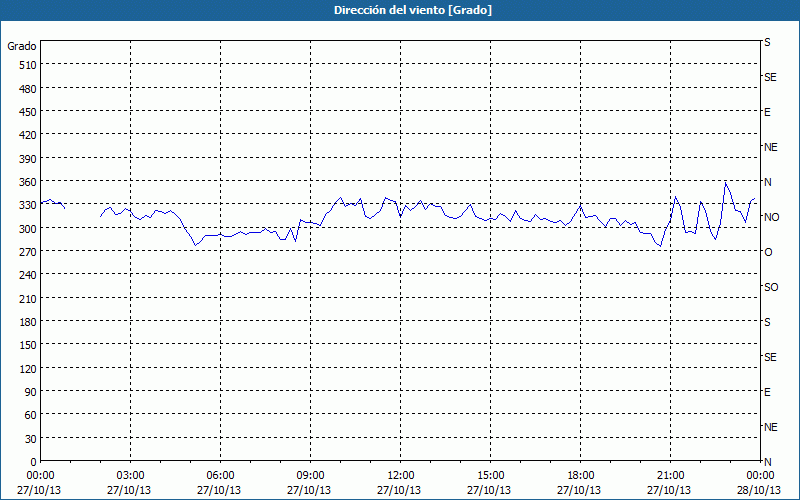Pick the 120 tick label on the left axis
Screen dimensions: 800x500
click(x=28, y=369)
